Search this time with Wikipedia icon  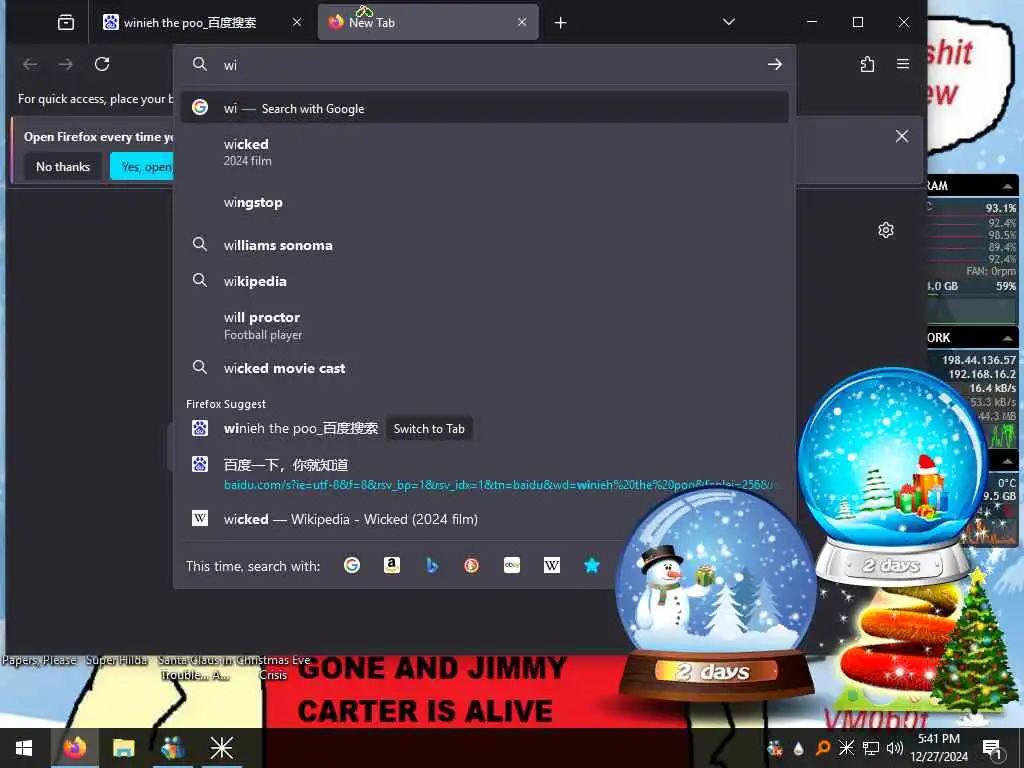click(x=552, y=565)
